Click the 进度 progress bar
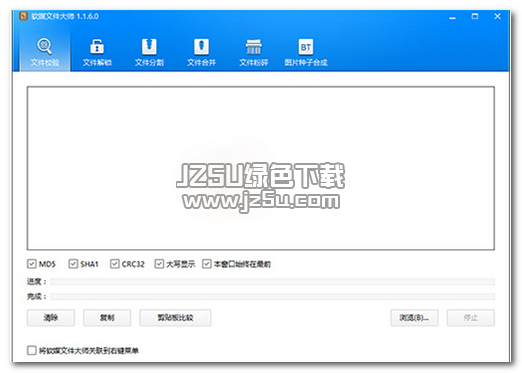This screenshot has width=522, height=373. click(x=273, y=282)
